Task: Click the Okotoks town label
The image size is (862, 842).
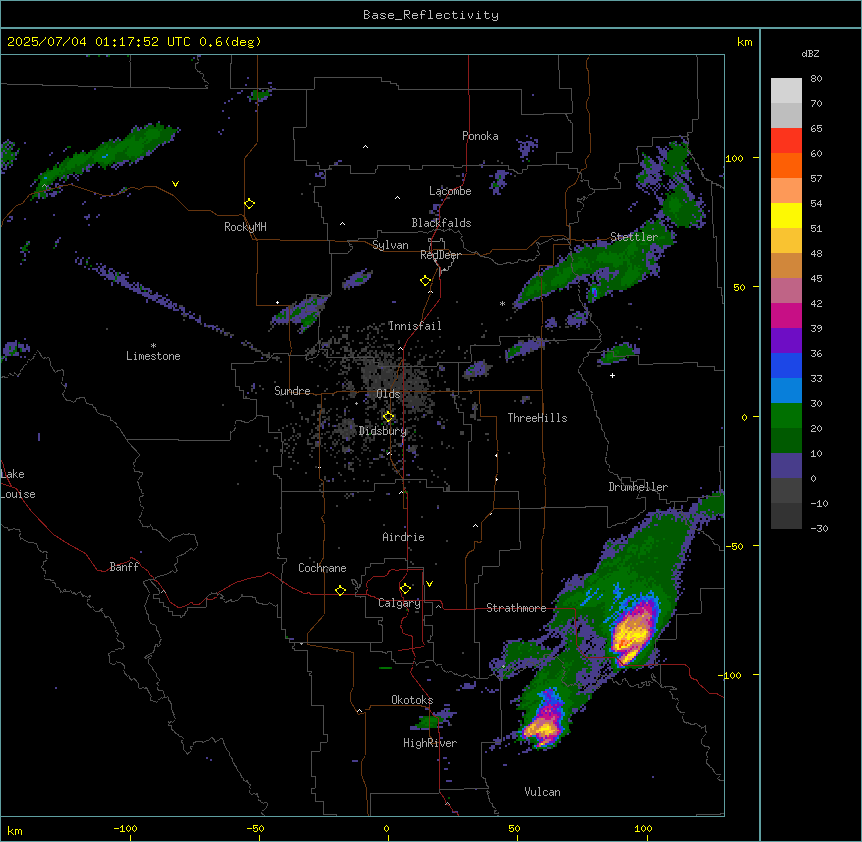Action: pos(412,700)
